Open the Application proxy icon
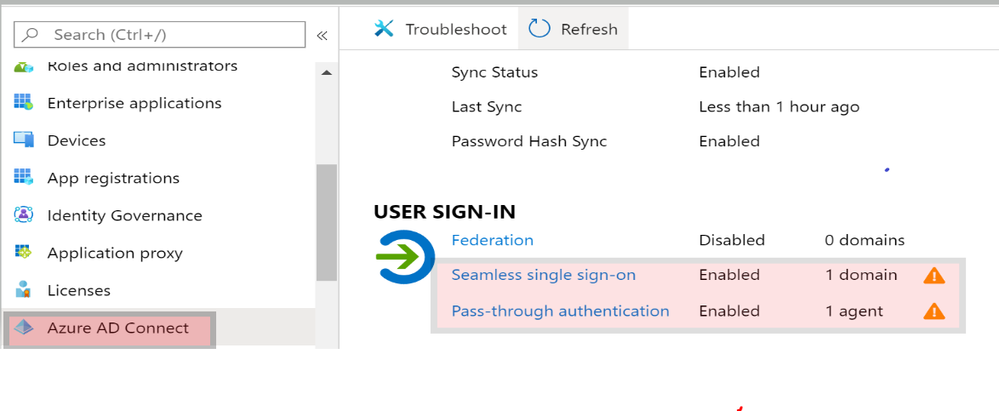The height and width of the screenshot is (411, 999). [x=23, y=252]
